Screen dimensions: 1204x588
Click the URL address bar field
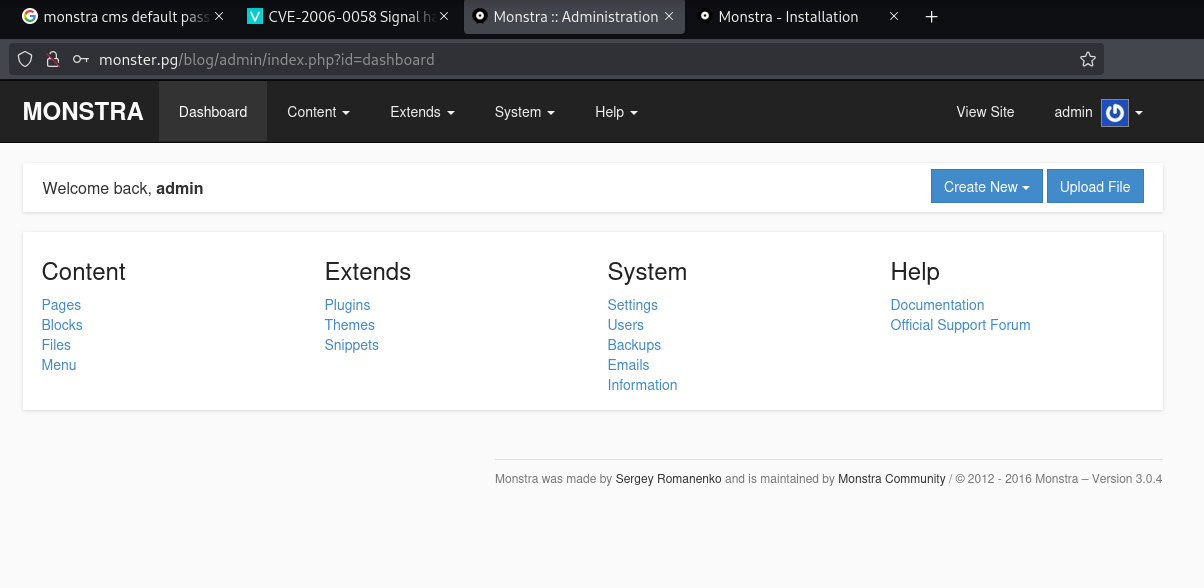click(555, 59)
